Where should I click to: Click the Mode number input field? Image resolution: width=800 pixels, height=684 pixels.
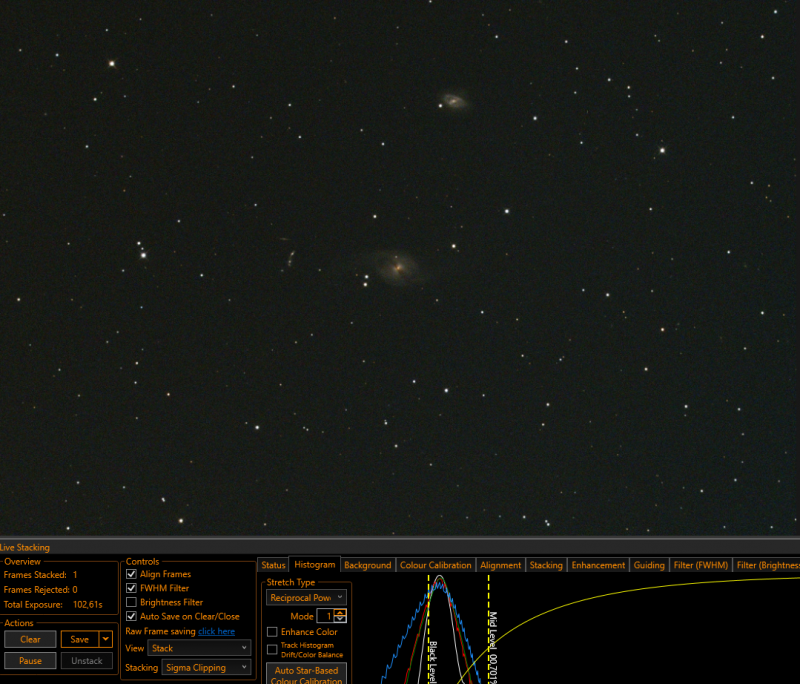[x=326, y=616]
